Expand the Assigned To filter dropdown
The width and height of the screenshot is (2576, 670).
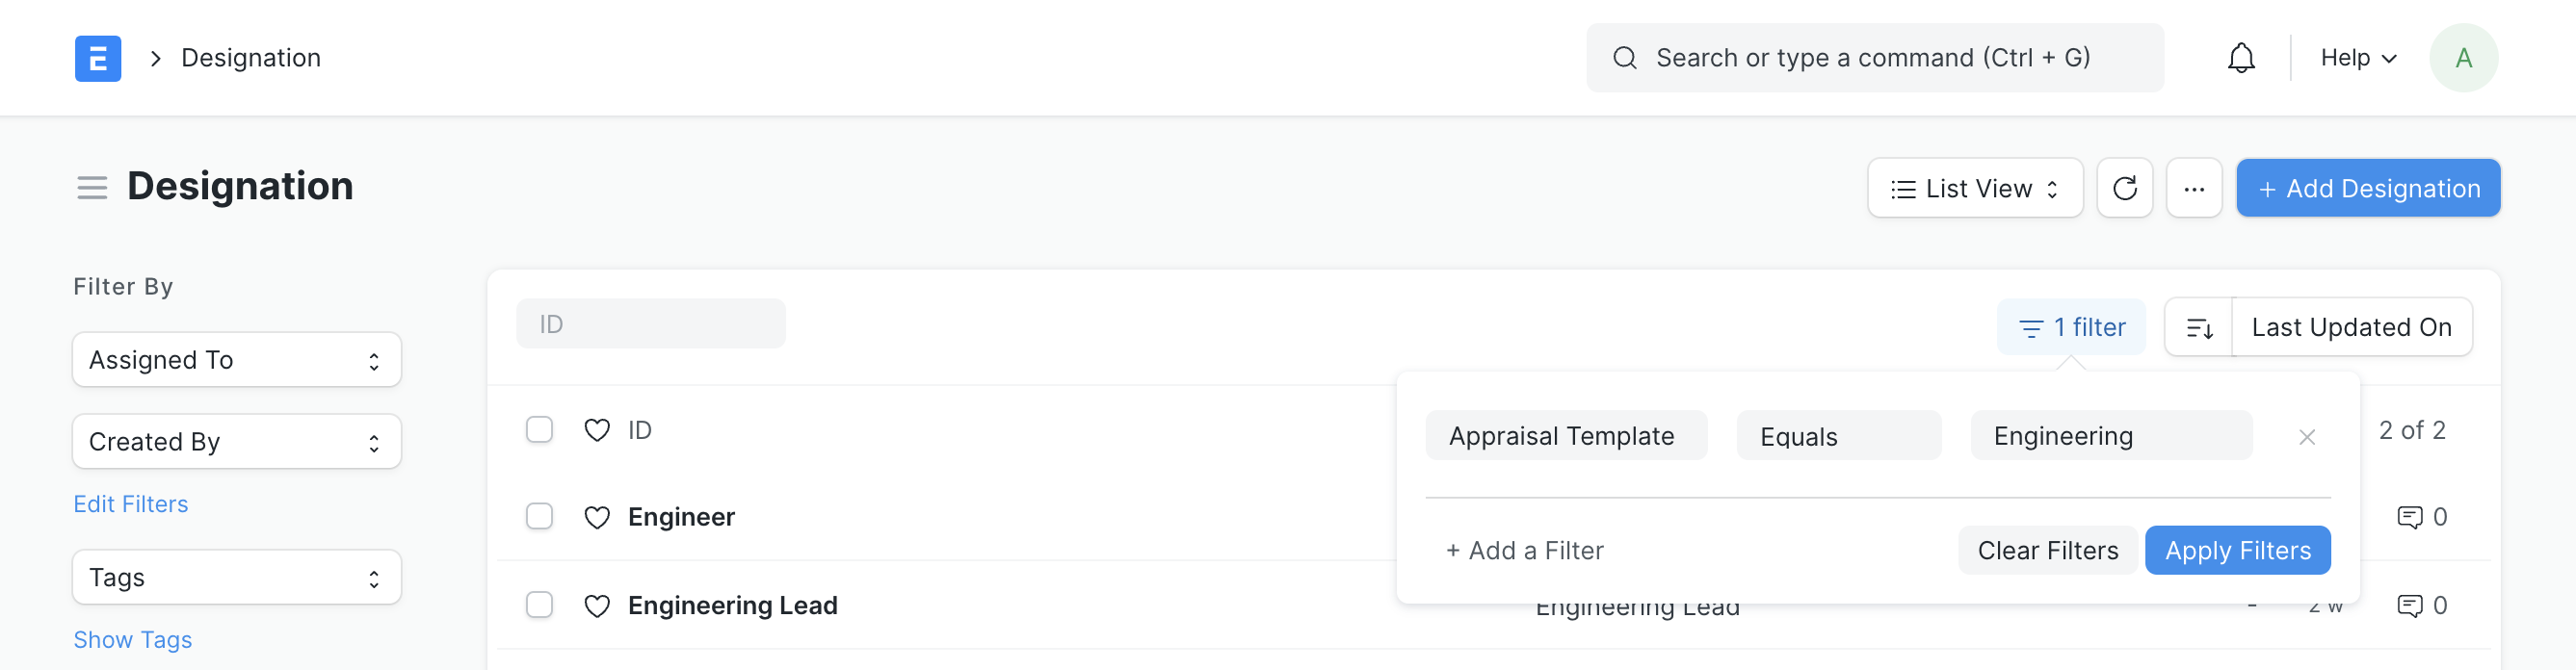pyautogui.click(x=237, y=360)
